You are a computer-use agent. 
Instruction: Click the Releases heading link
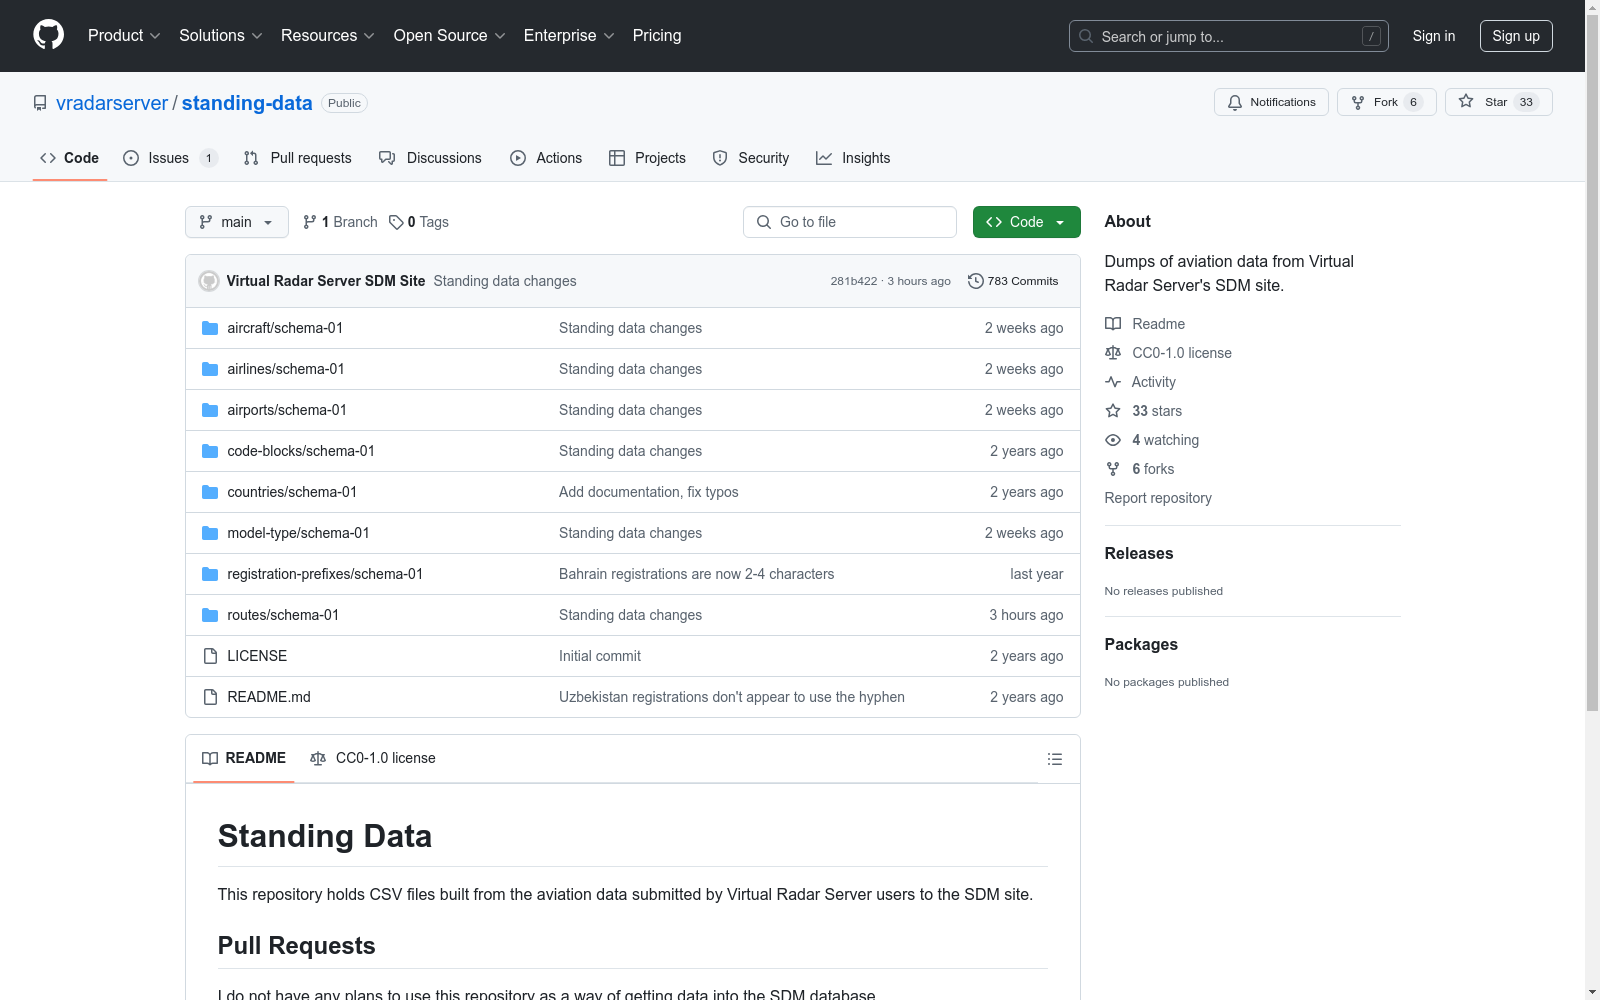[1139, 553]
